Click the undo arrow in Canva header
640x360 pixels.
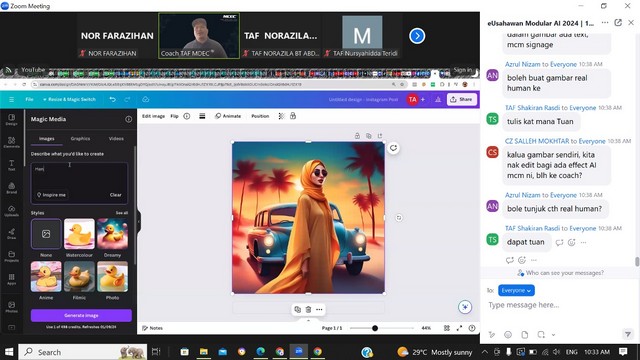[x=113, y=100]
